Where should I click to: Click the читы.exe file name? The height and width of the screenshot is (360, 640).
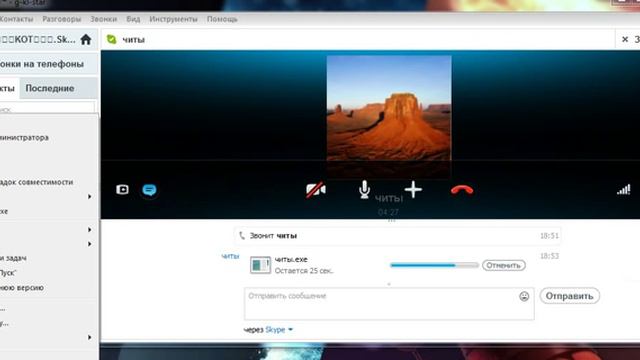(291, 259)
